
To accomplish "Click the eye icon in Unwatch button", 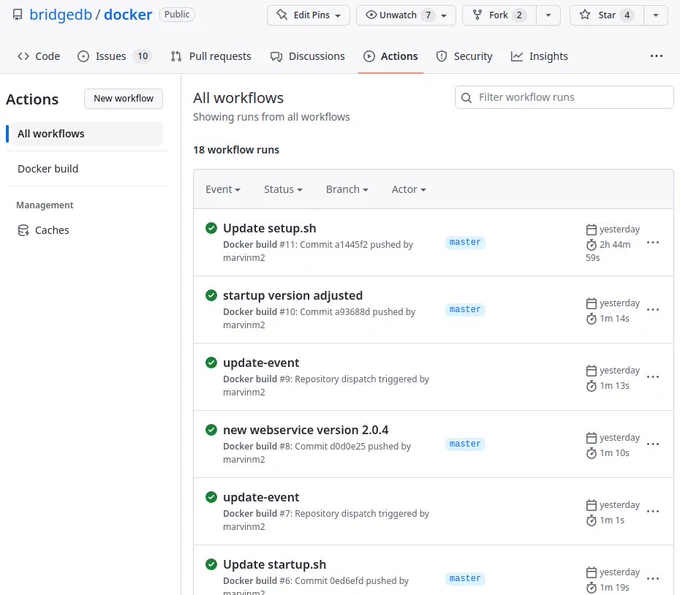I will coord(371,15).
